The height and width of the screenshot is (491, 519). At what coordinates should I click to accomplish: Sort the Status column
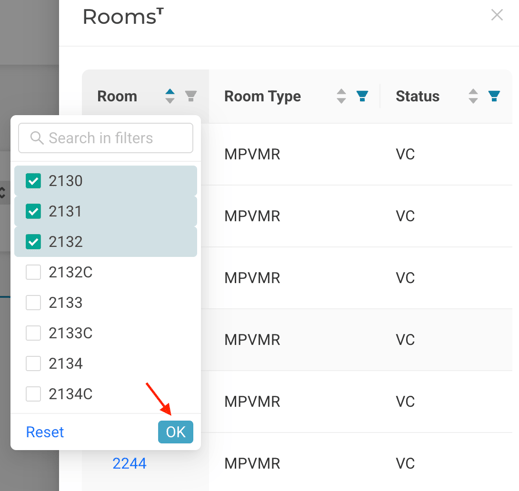pos(473,96)
